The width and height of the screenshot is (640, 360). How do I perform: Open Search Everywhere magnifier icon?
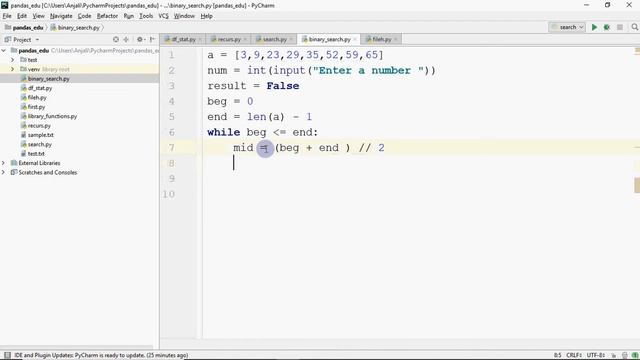tap(634, 27)
